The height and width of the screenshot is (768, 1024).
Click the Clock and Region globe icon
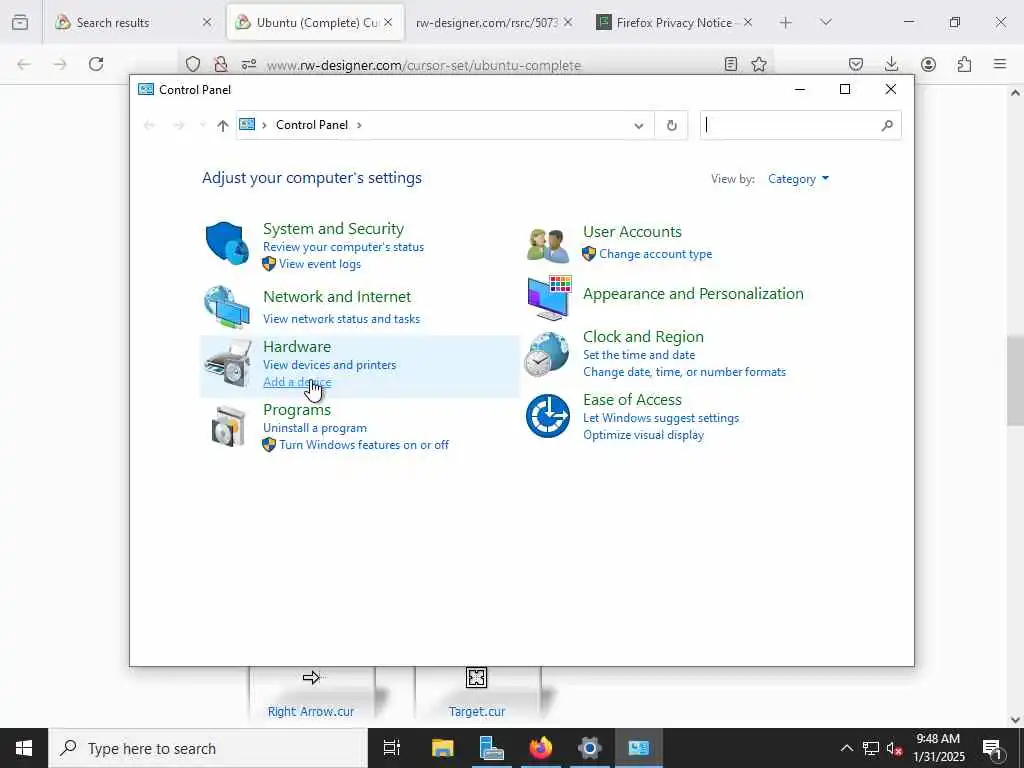click(547, 354)
